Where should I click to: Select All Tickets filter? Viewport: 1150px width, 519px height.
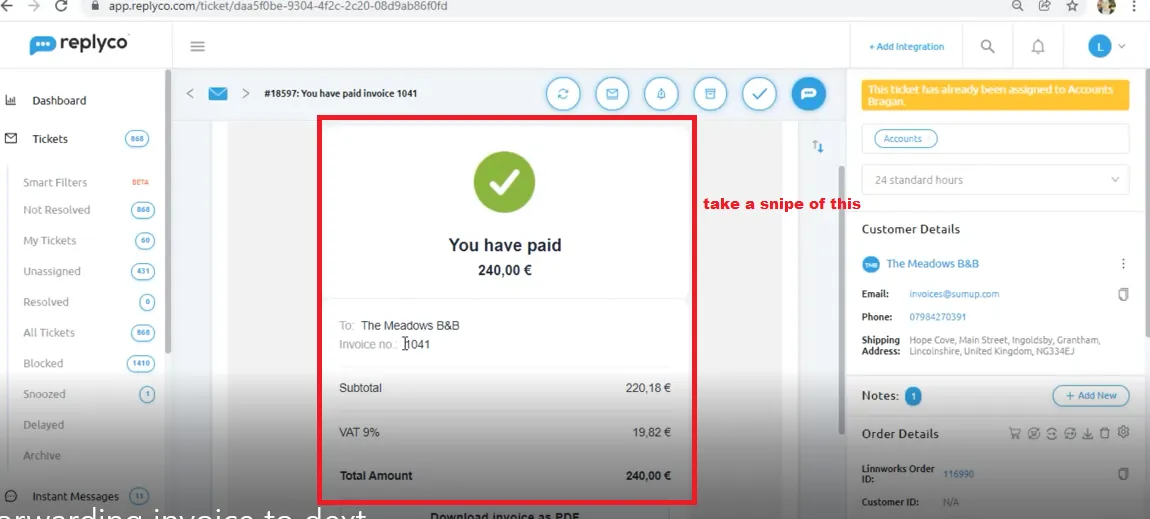tap(49, 333)
